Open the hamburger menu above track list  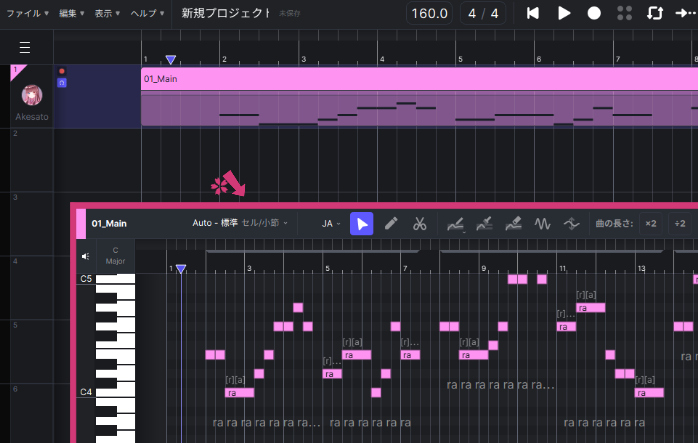(25, 47)
